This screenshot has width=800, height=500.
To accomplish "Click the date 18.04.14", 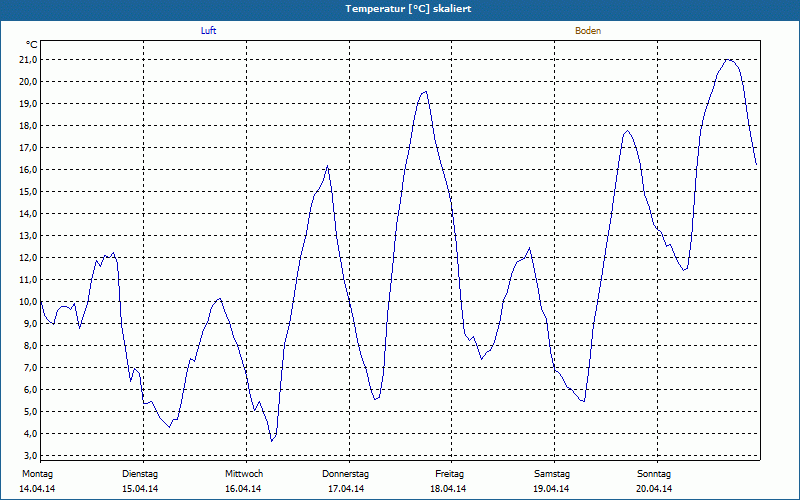I will coord(448,489).
